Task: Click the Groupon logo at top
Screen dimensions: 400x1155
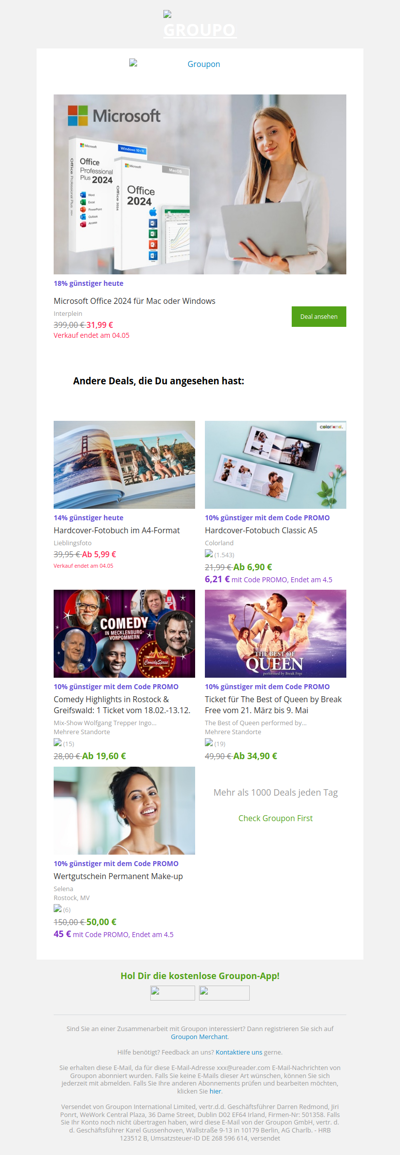Action: click(x=200, y=25)
